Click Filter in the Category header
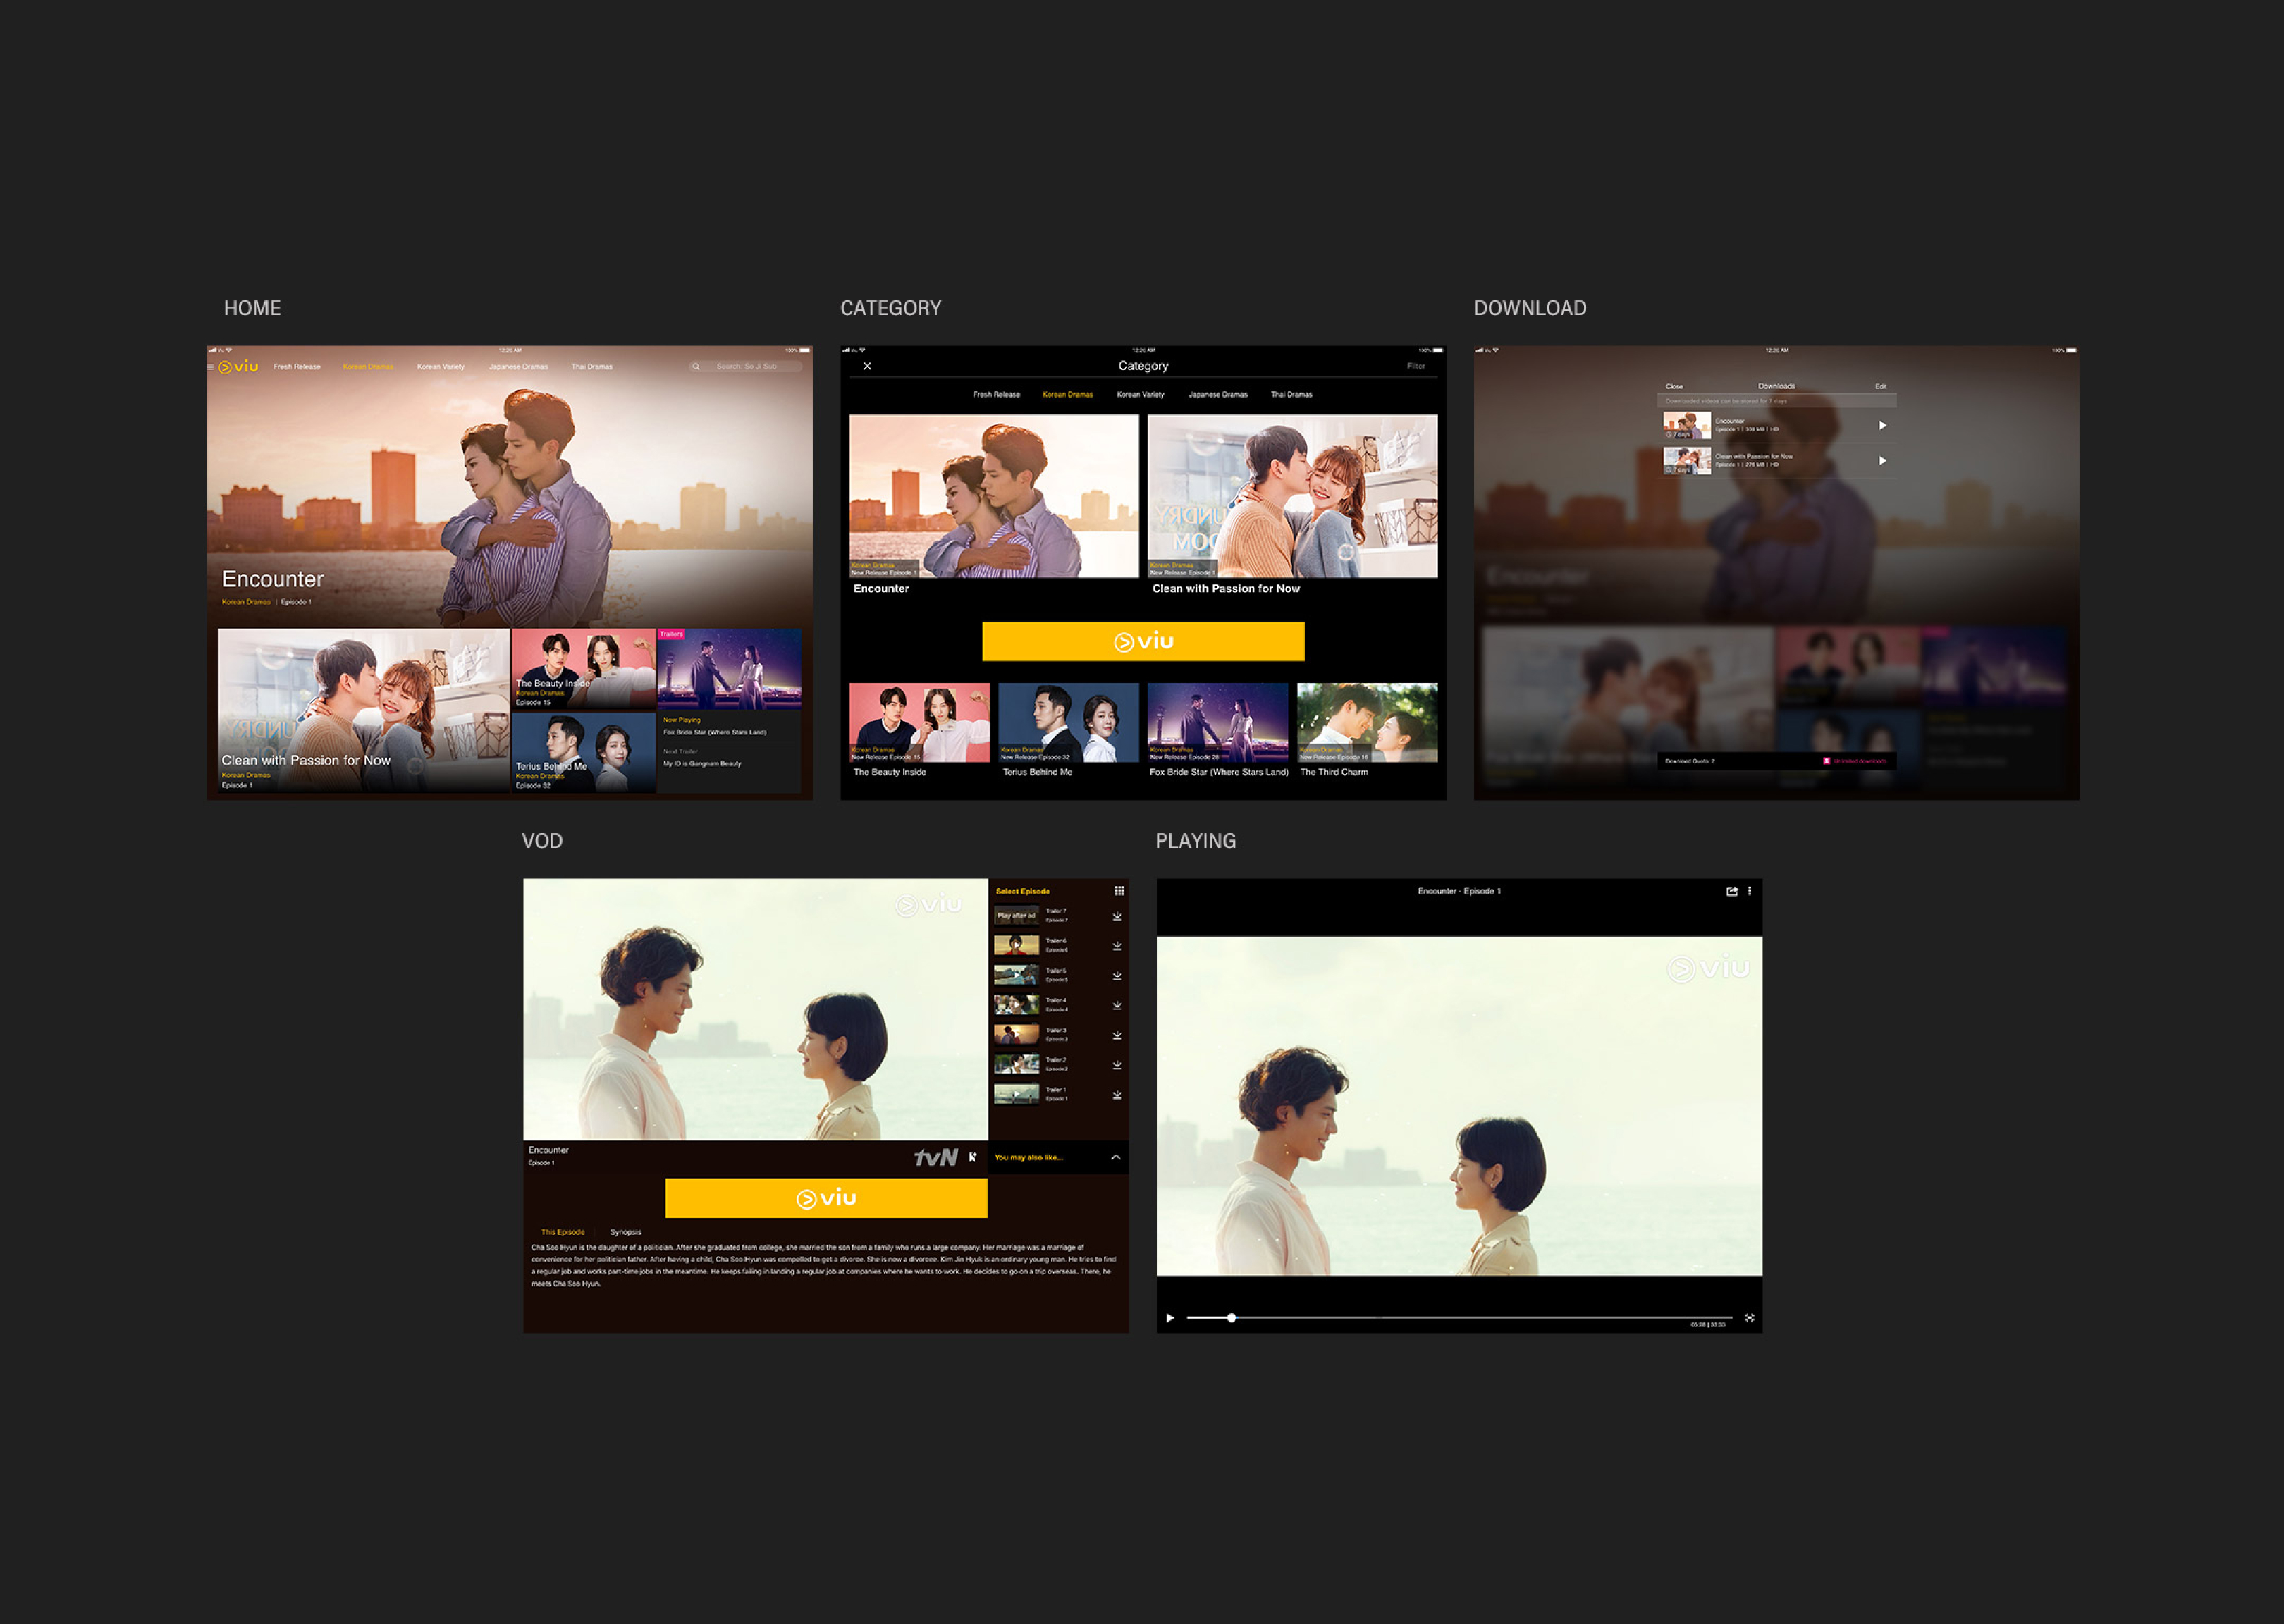2284x1624 pixels. tap(1416, 366)
